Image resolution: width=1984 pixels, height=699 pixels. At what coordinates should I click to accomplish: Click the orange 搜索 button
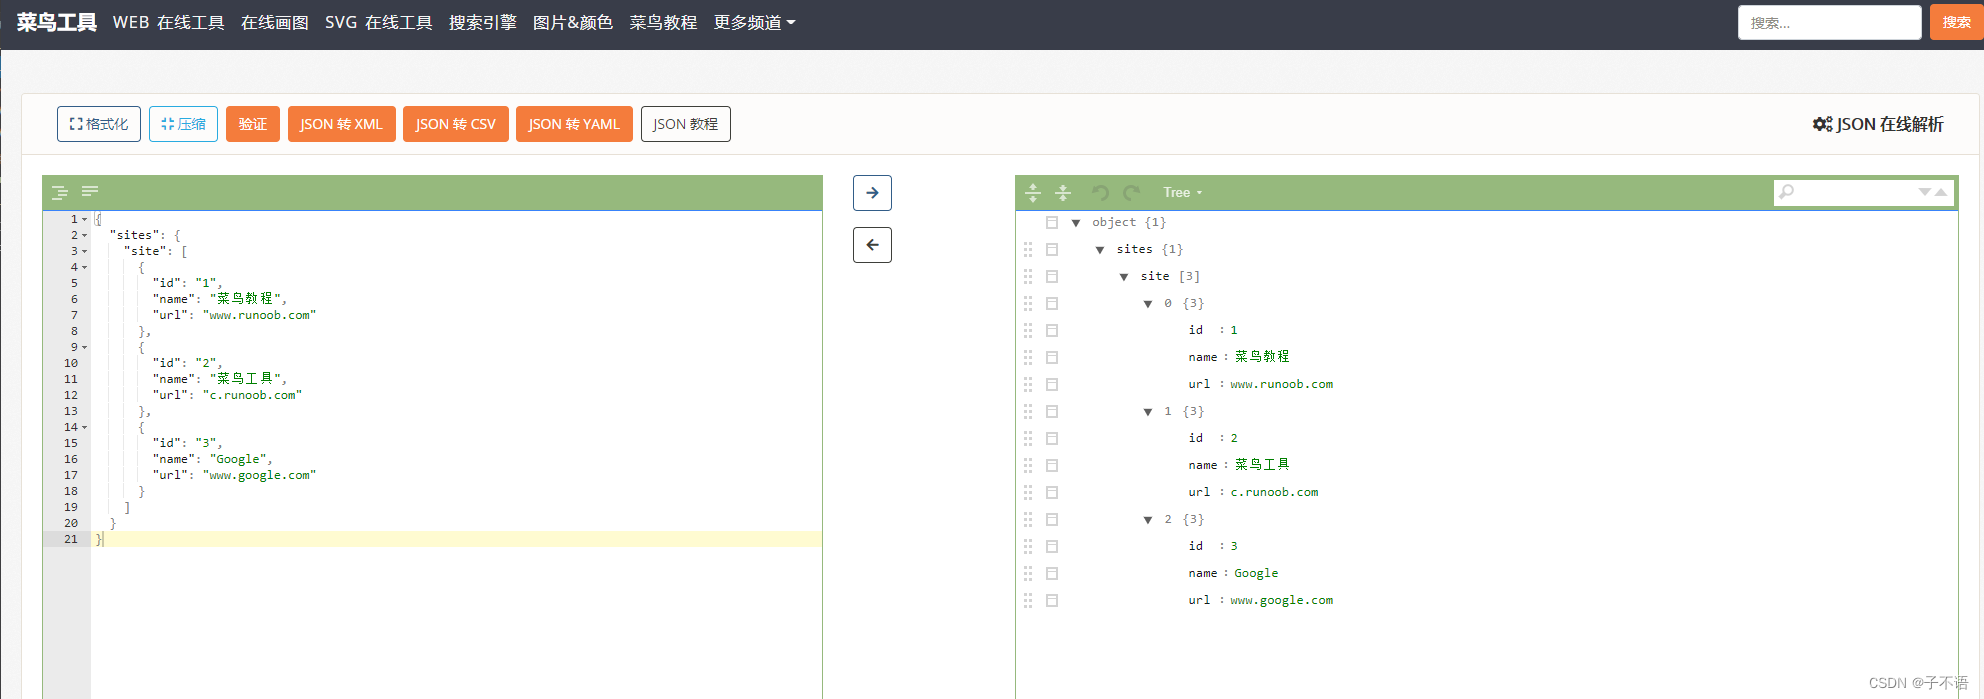[1956, 22]
